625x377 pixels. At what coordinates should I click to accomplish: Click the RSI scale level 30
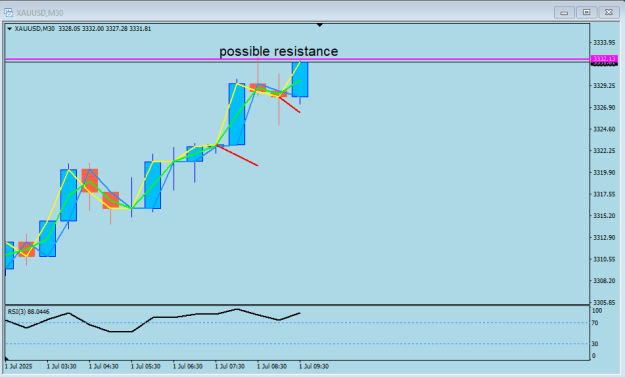tap(595, 344)
